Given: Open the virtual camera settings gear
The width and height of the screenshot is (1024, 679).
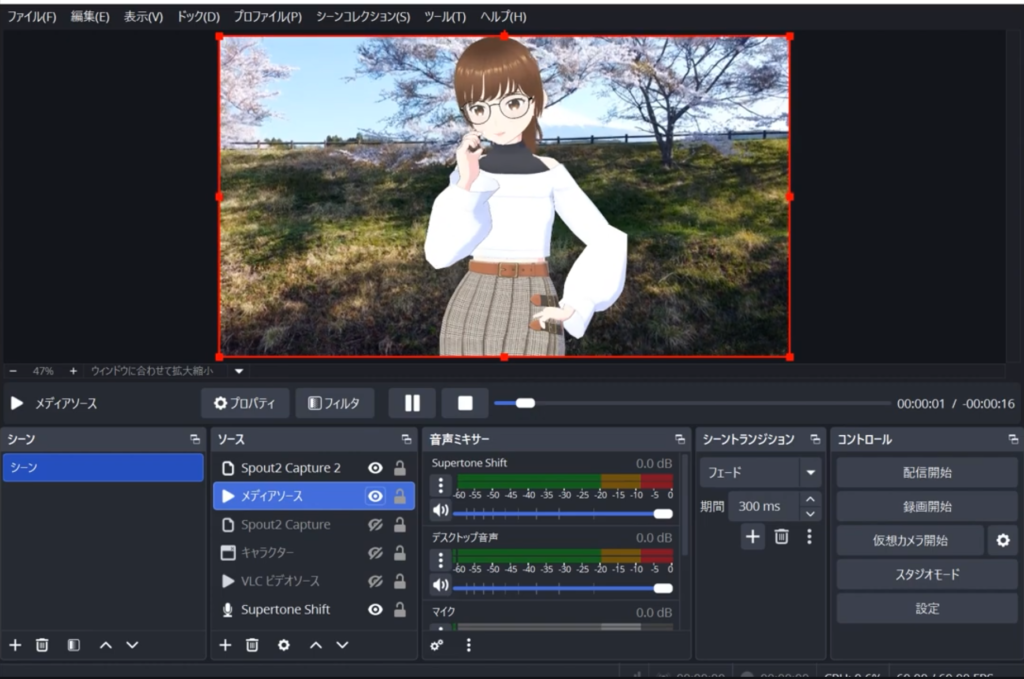Looking at the screenshot, I should [x=1002, y=540].
